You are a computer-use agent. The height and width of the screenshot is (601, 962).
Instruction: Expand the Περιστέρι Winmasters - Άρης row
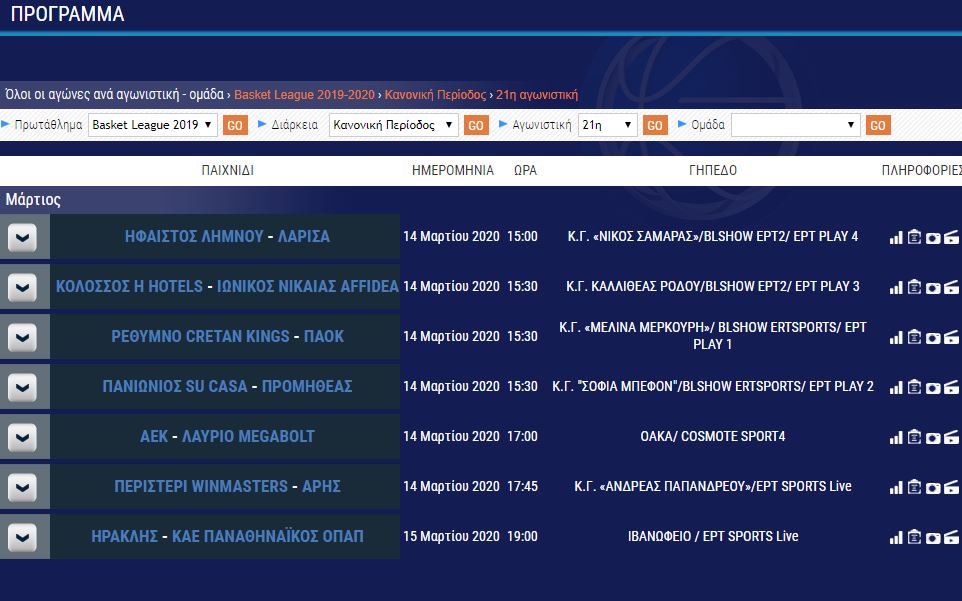pyautogui.click(x=22, y=487)
